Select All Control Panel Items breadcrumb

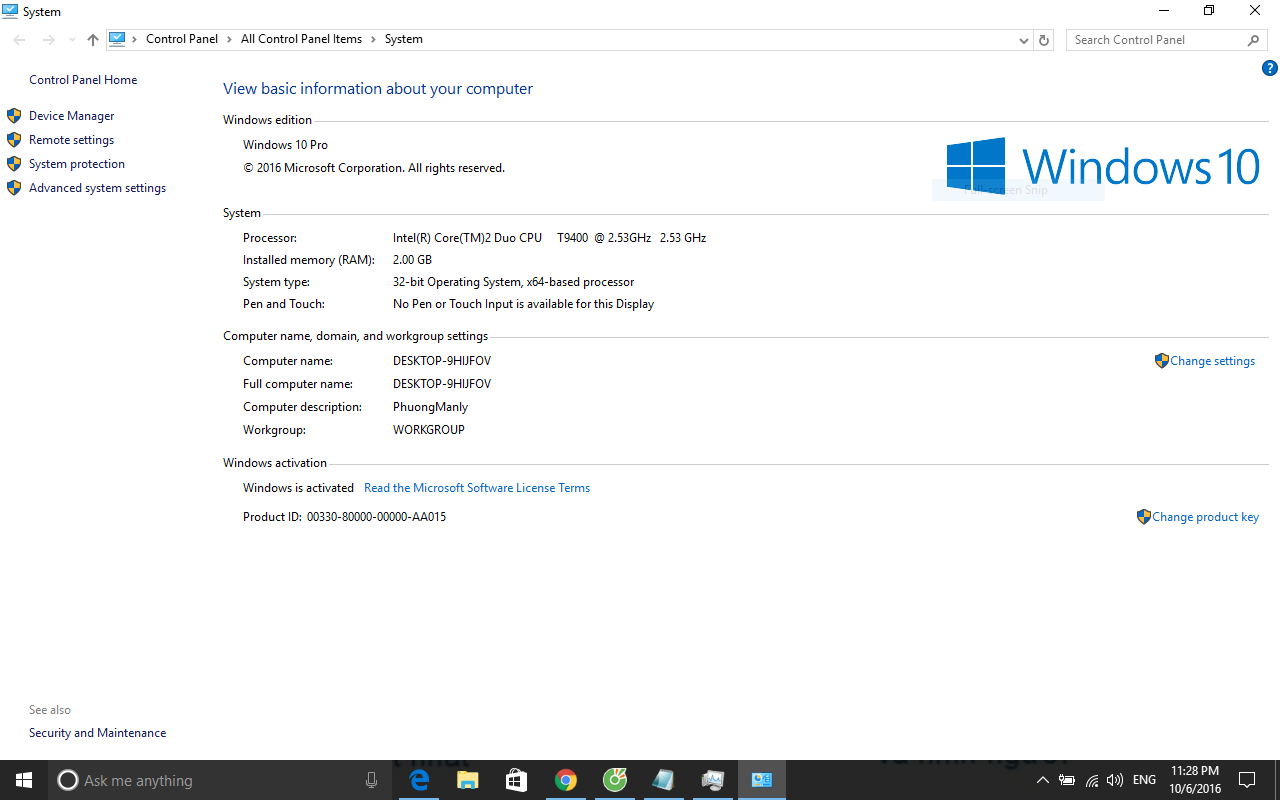[x=301, y=39]
